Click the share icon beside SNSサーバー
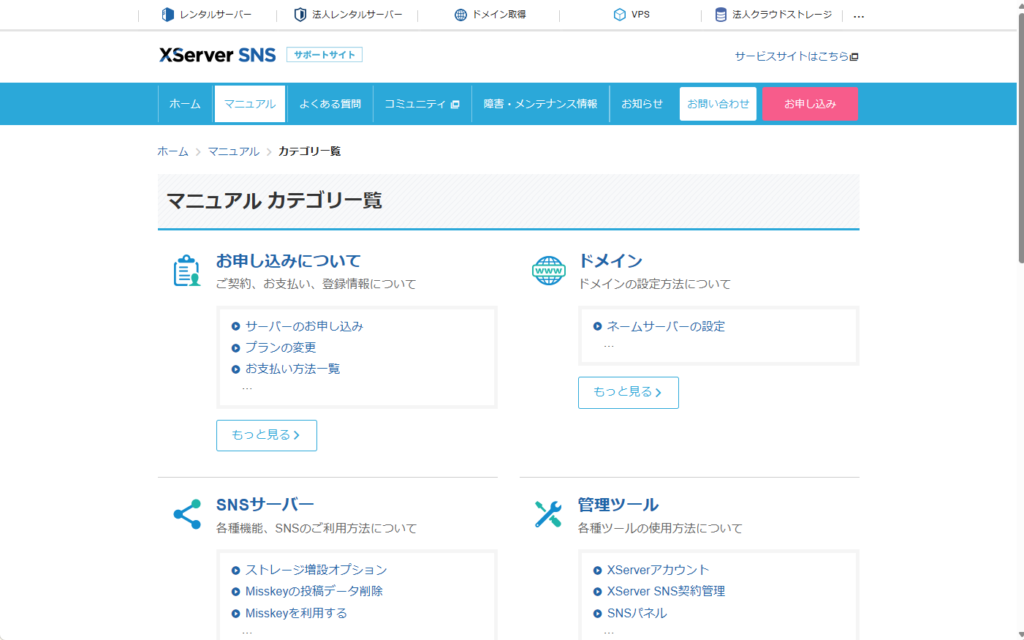This screenshot has width=1024, height=640. click(x=187, y=515)
